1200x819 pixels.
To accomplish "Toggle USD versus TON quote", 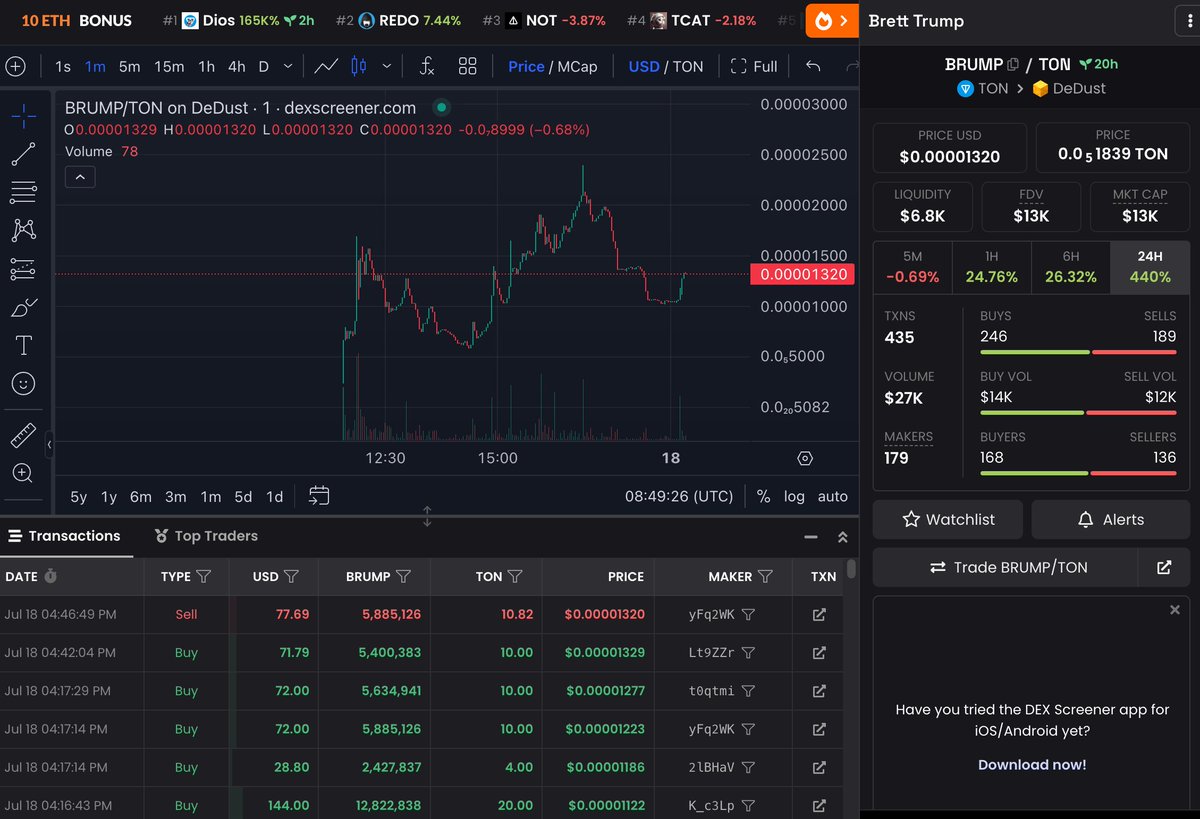I will point(665,66).
